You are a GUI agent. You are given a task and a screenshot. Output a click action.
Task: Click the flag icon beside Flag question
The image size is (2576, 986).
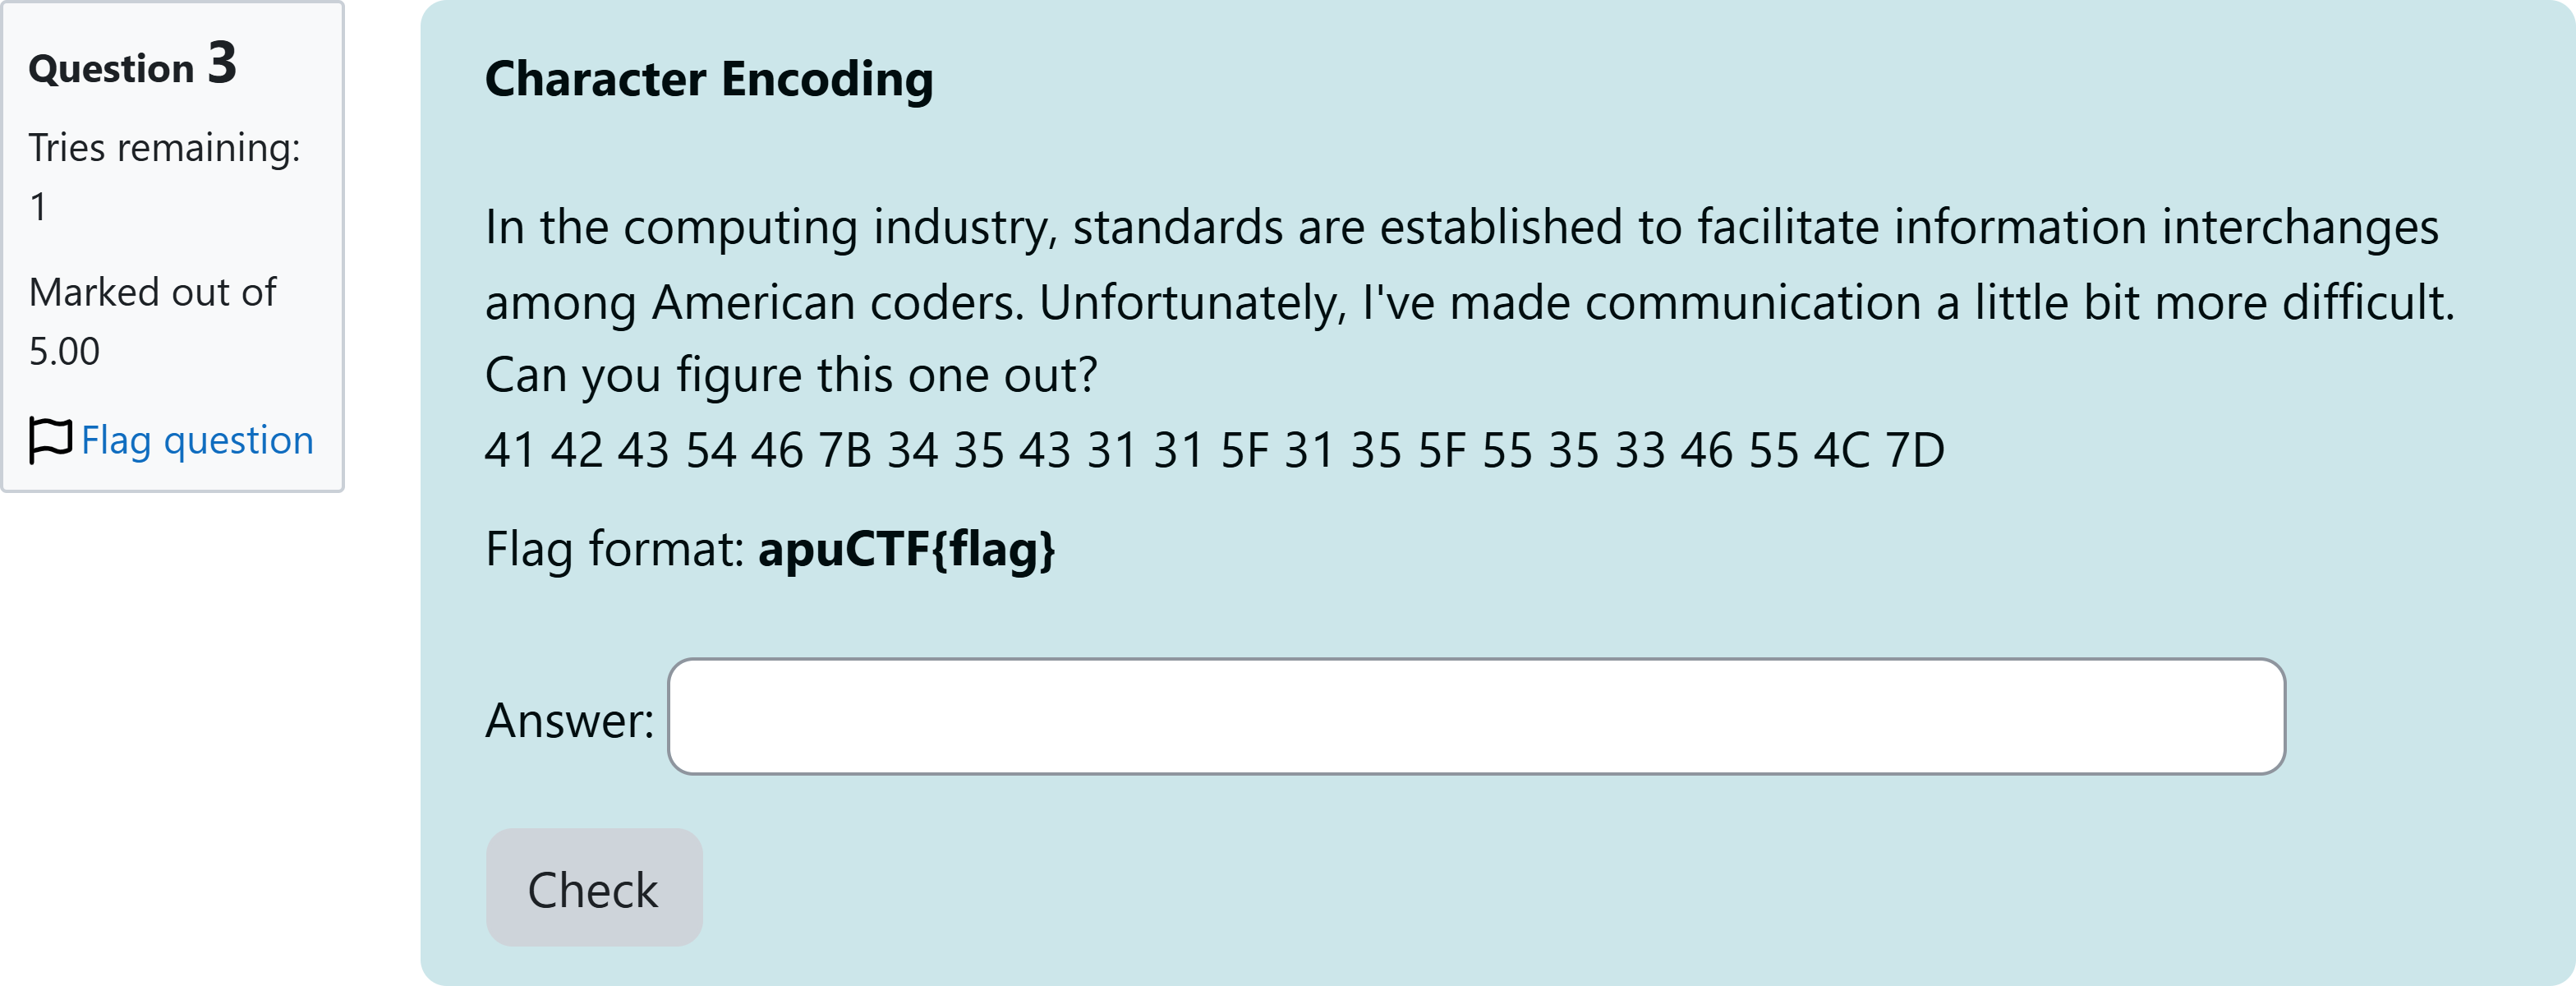click(x=50, y=440)
